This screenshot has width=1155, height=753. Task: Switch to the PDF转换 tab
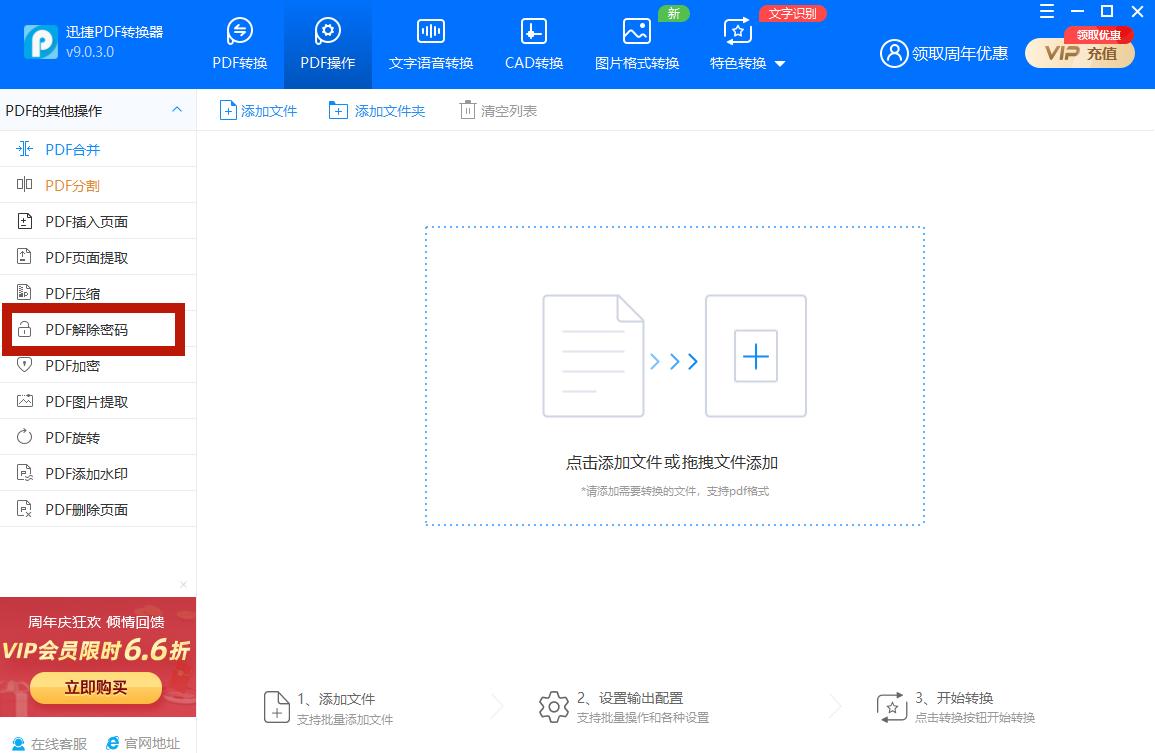(239, 44)
